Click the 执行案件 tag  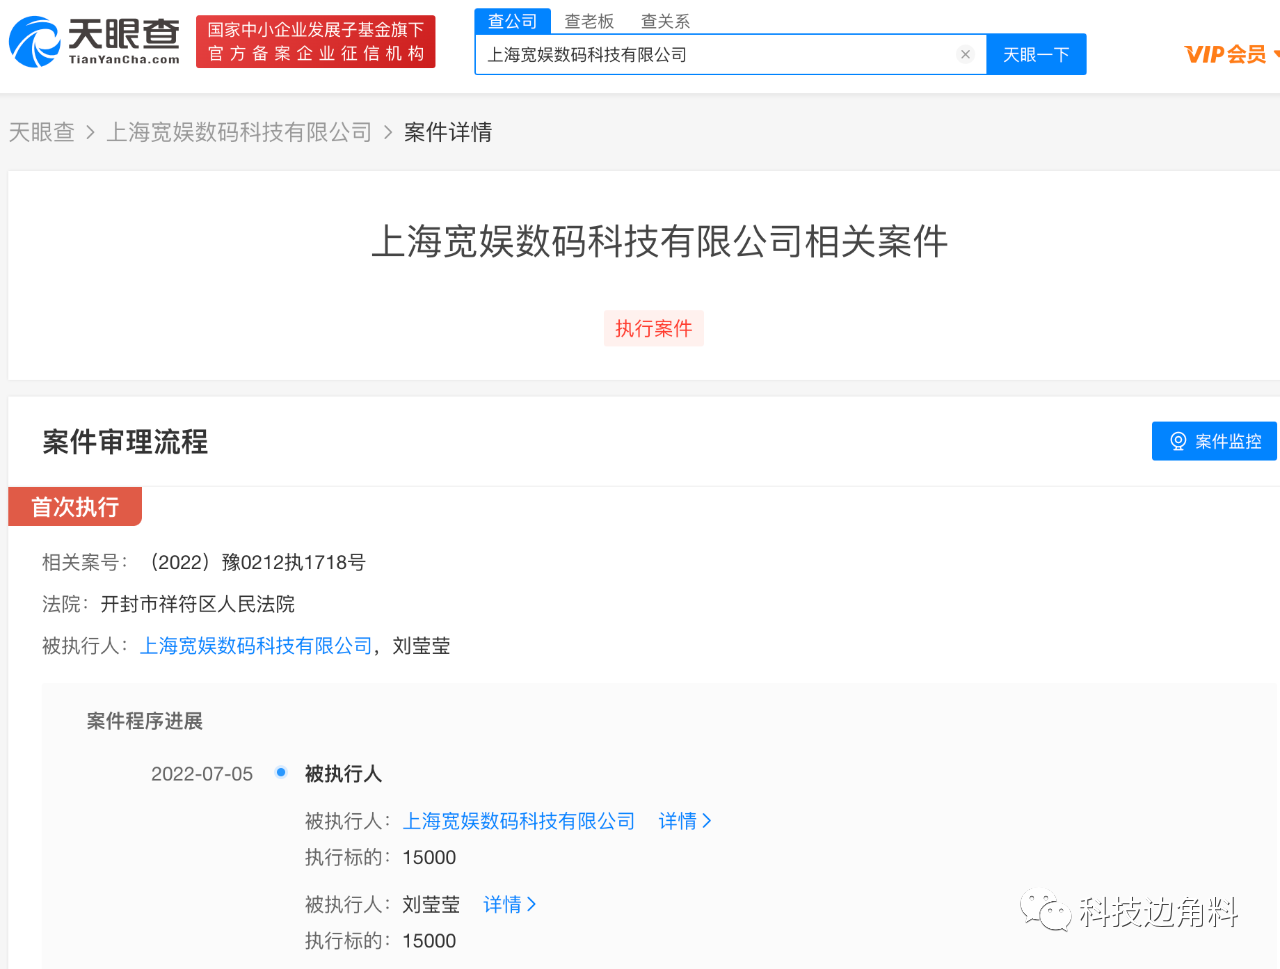[653, 329]
